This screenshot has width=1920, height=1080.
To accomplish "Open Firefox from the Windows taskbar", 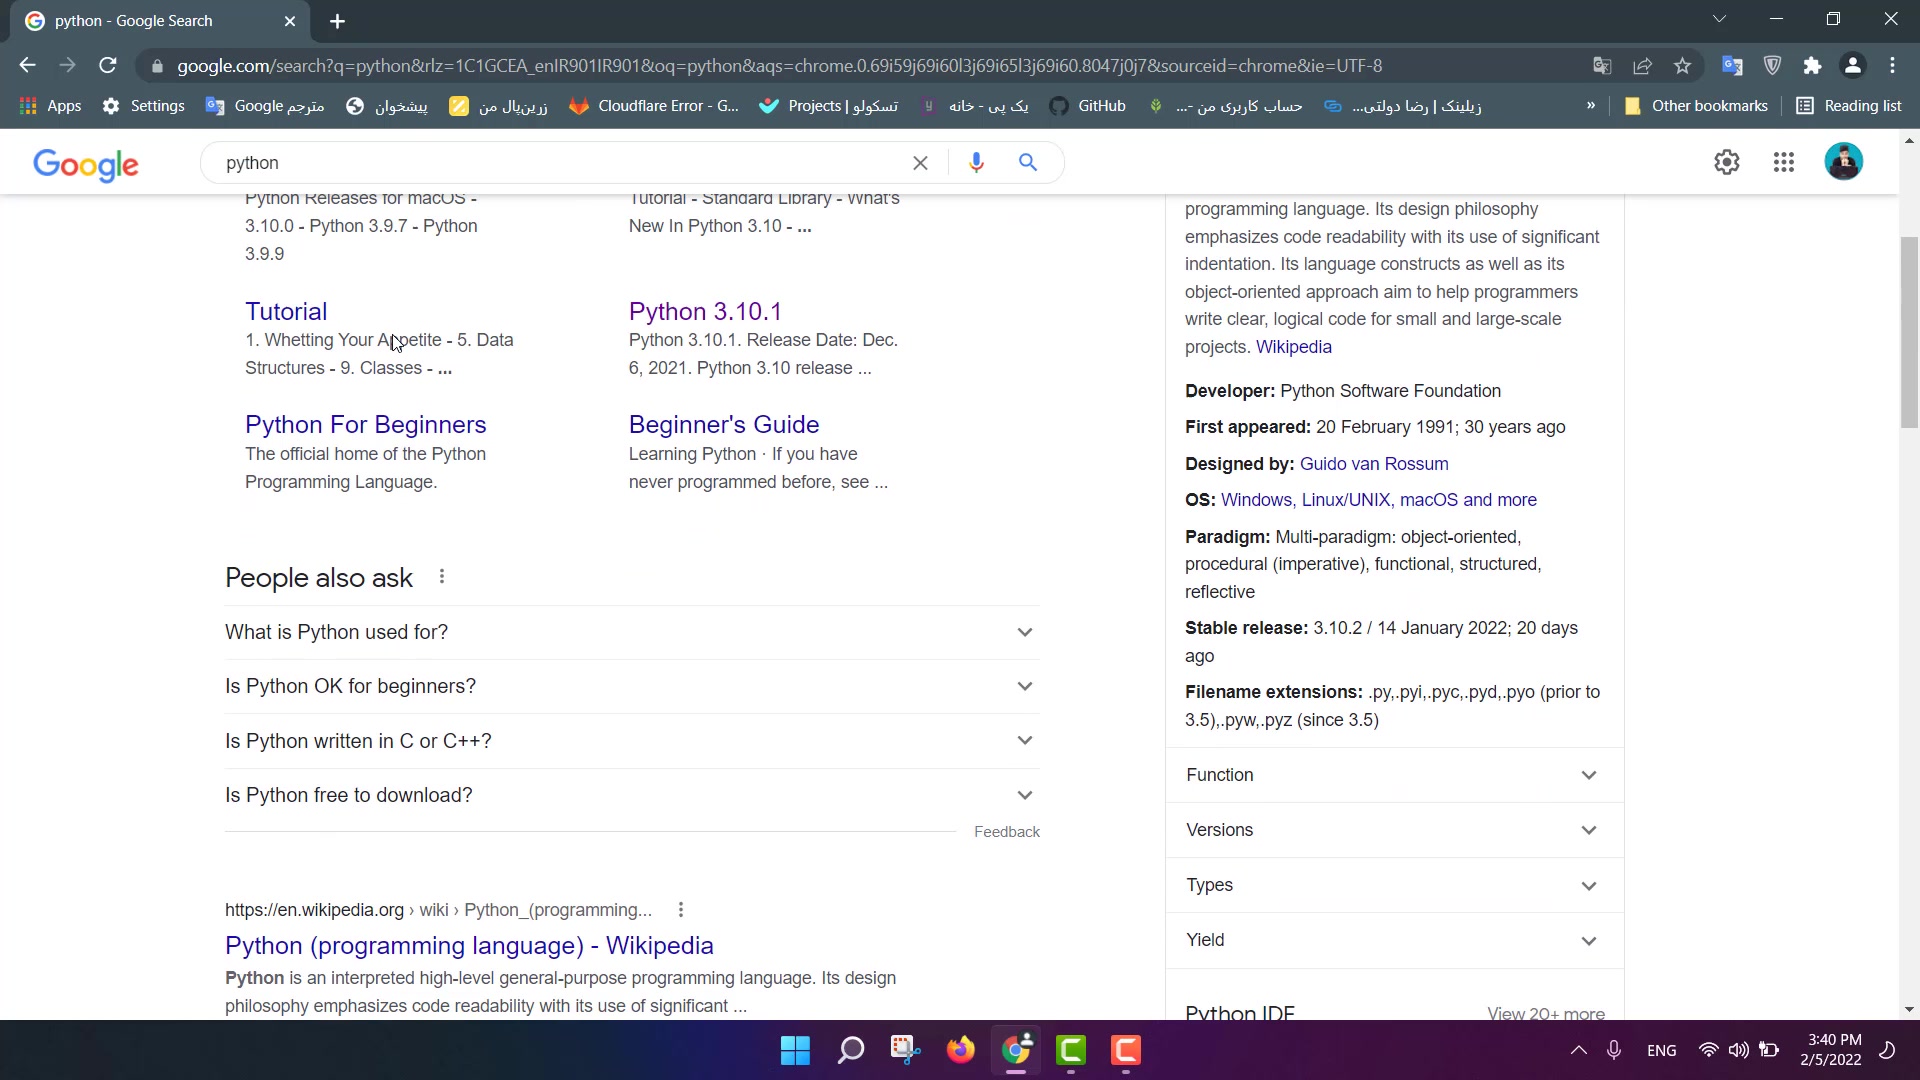I will [960, 1050].
